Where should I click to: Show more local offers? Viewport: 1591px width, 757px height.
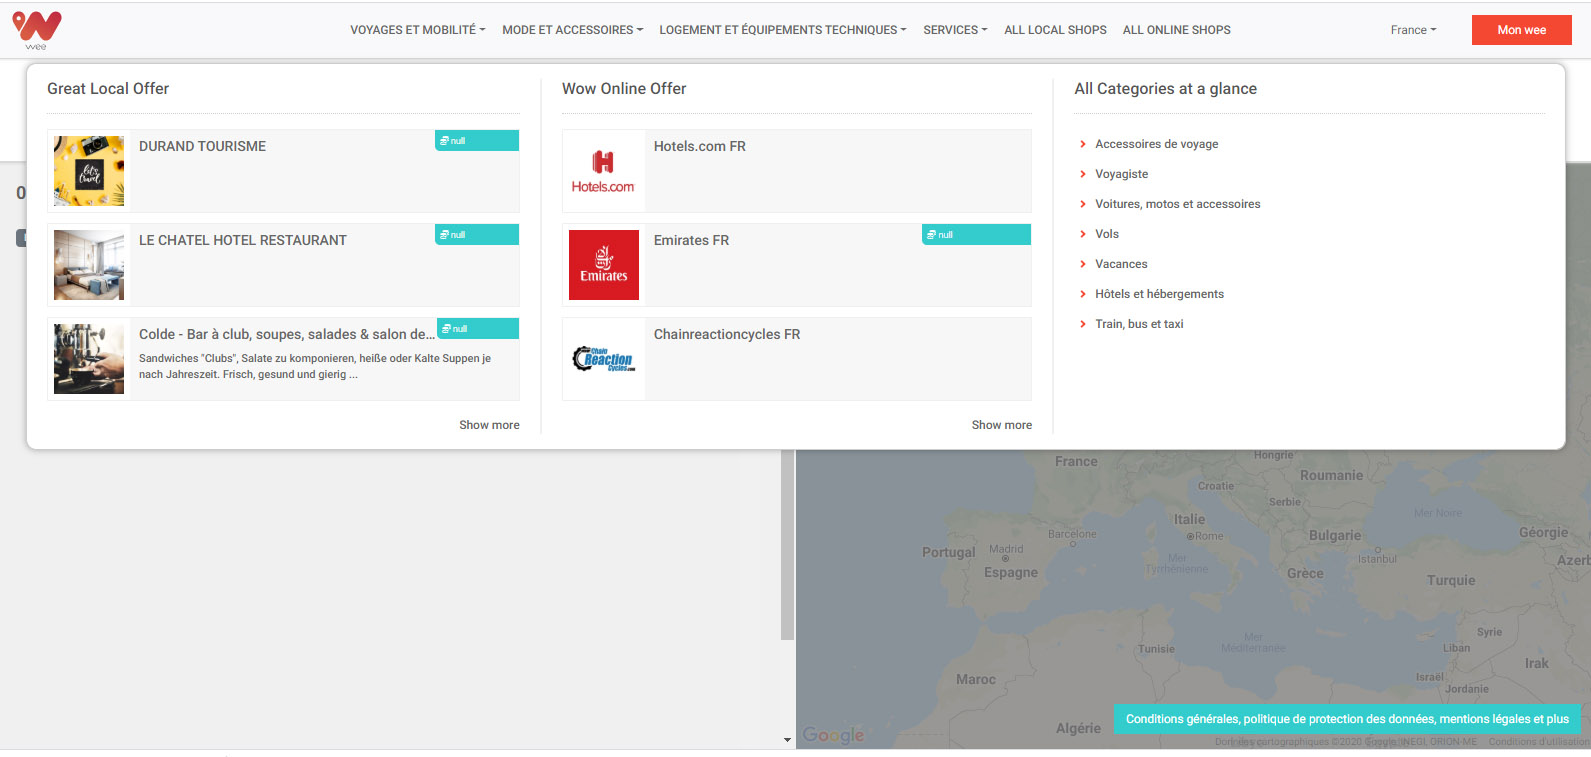click(489, 425)
